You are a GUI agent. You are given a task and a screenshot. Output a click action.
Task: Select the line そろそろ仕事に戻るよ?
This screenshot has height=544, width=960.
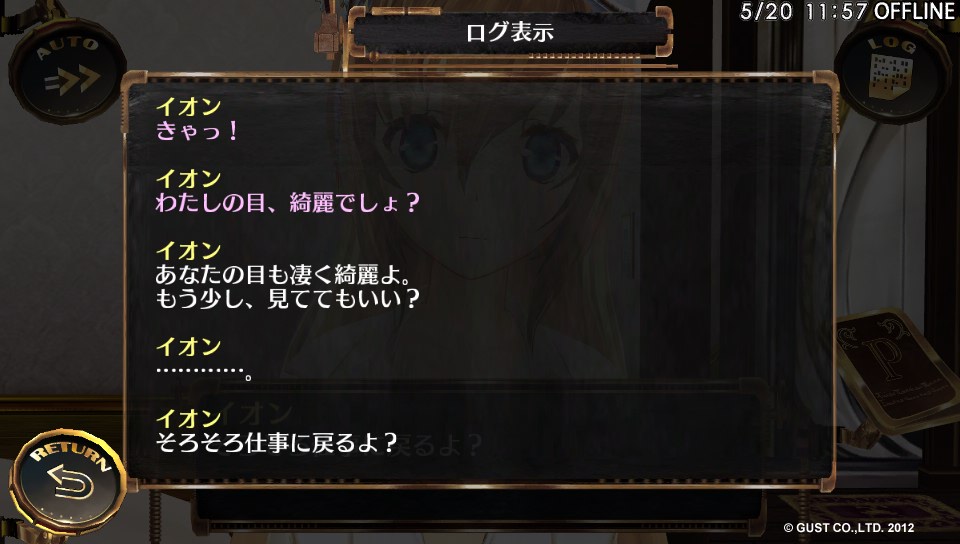(x=277, y=442)
